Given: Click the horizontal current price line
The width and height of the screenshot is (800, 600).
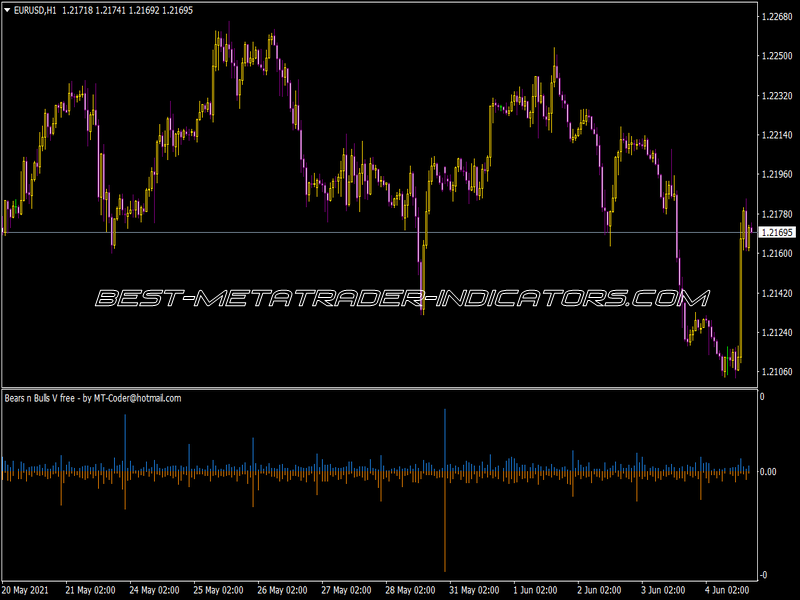Looking at the screenshot, I should (x=380, y=233).
